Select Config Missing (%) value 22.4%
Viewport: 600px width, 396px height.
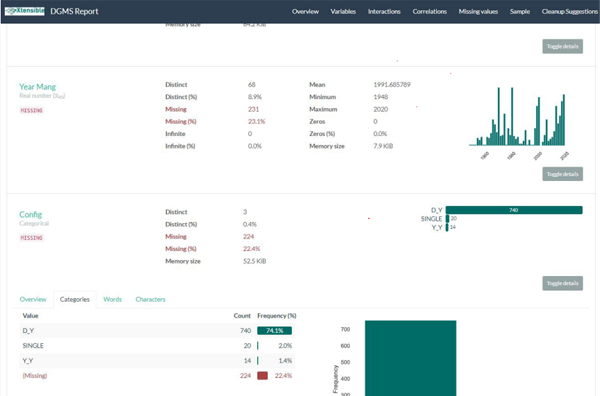point(251,249)
